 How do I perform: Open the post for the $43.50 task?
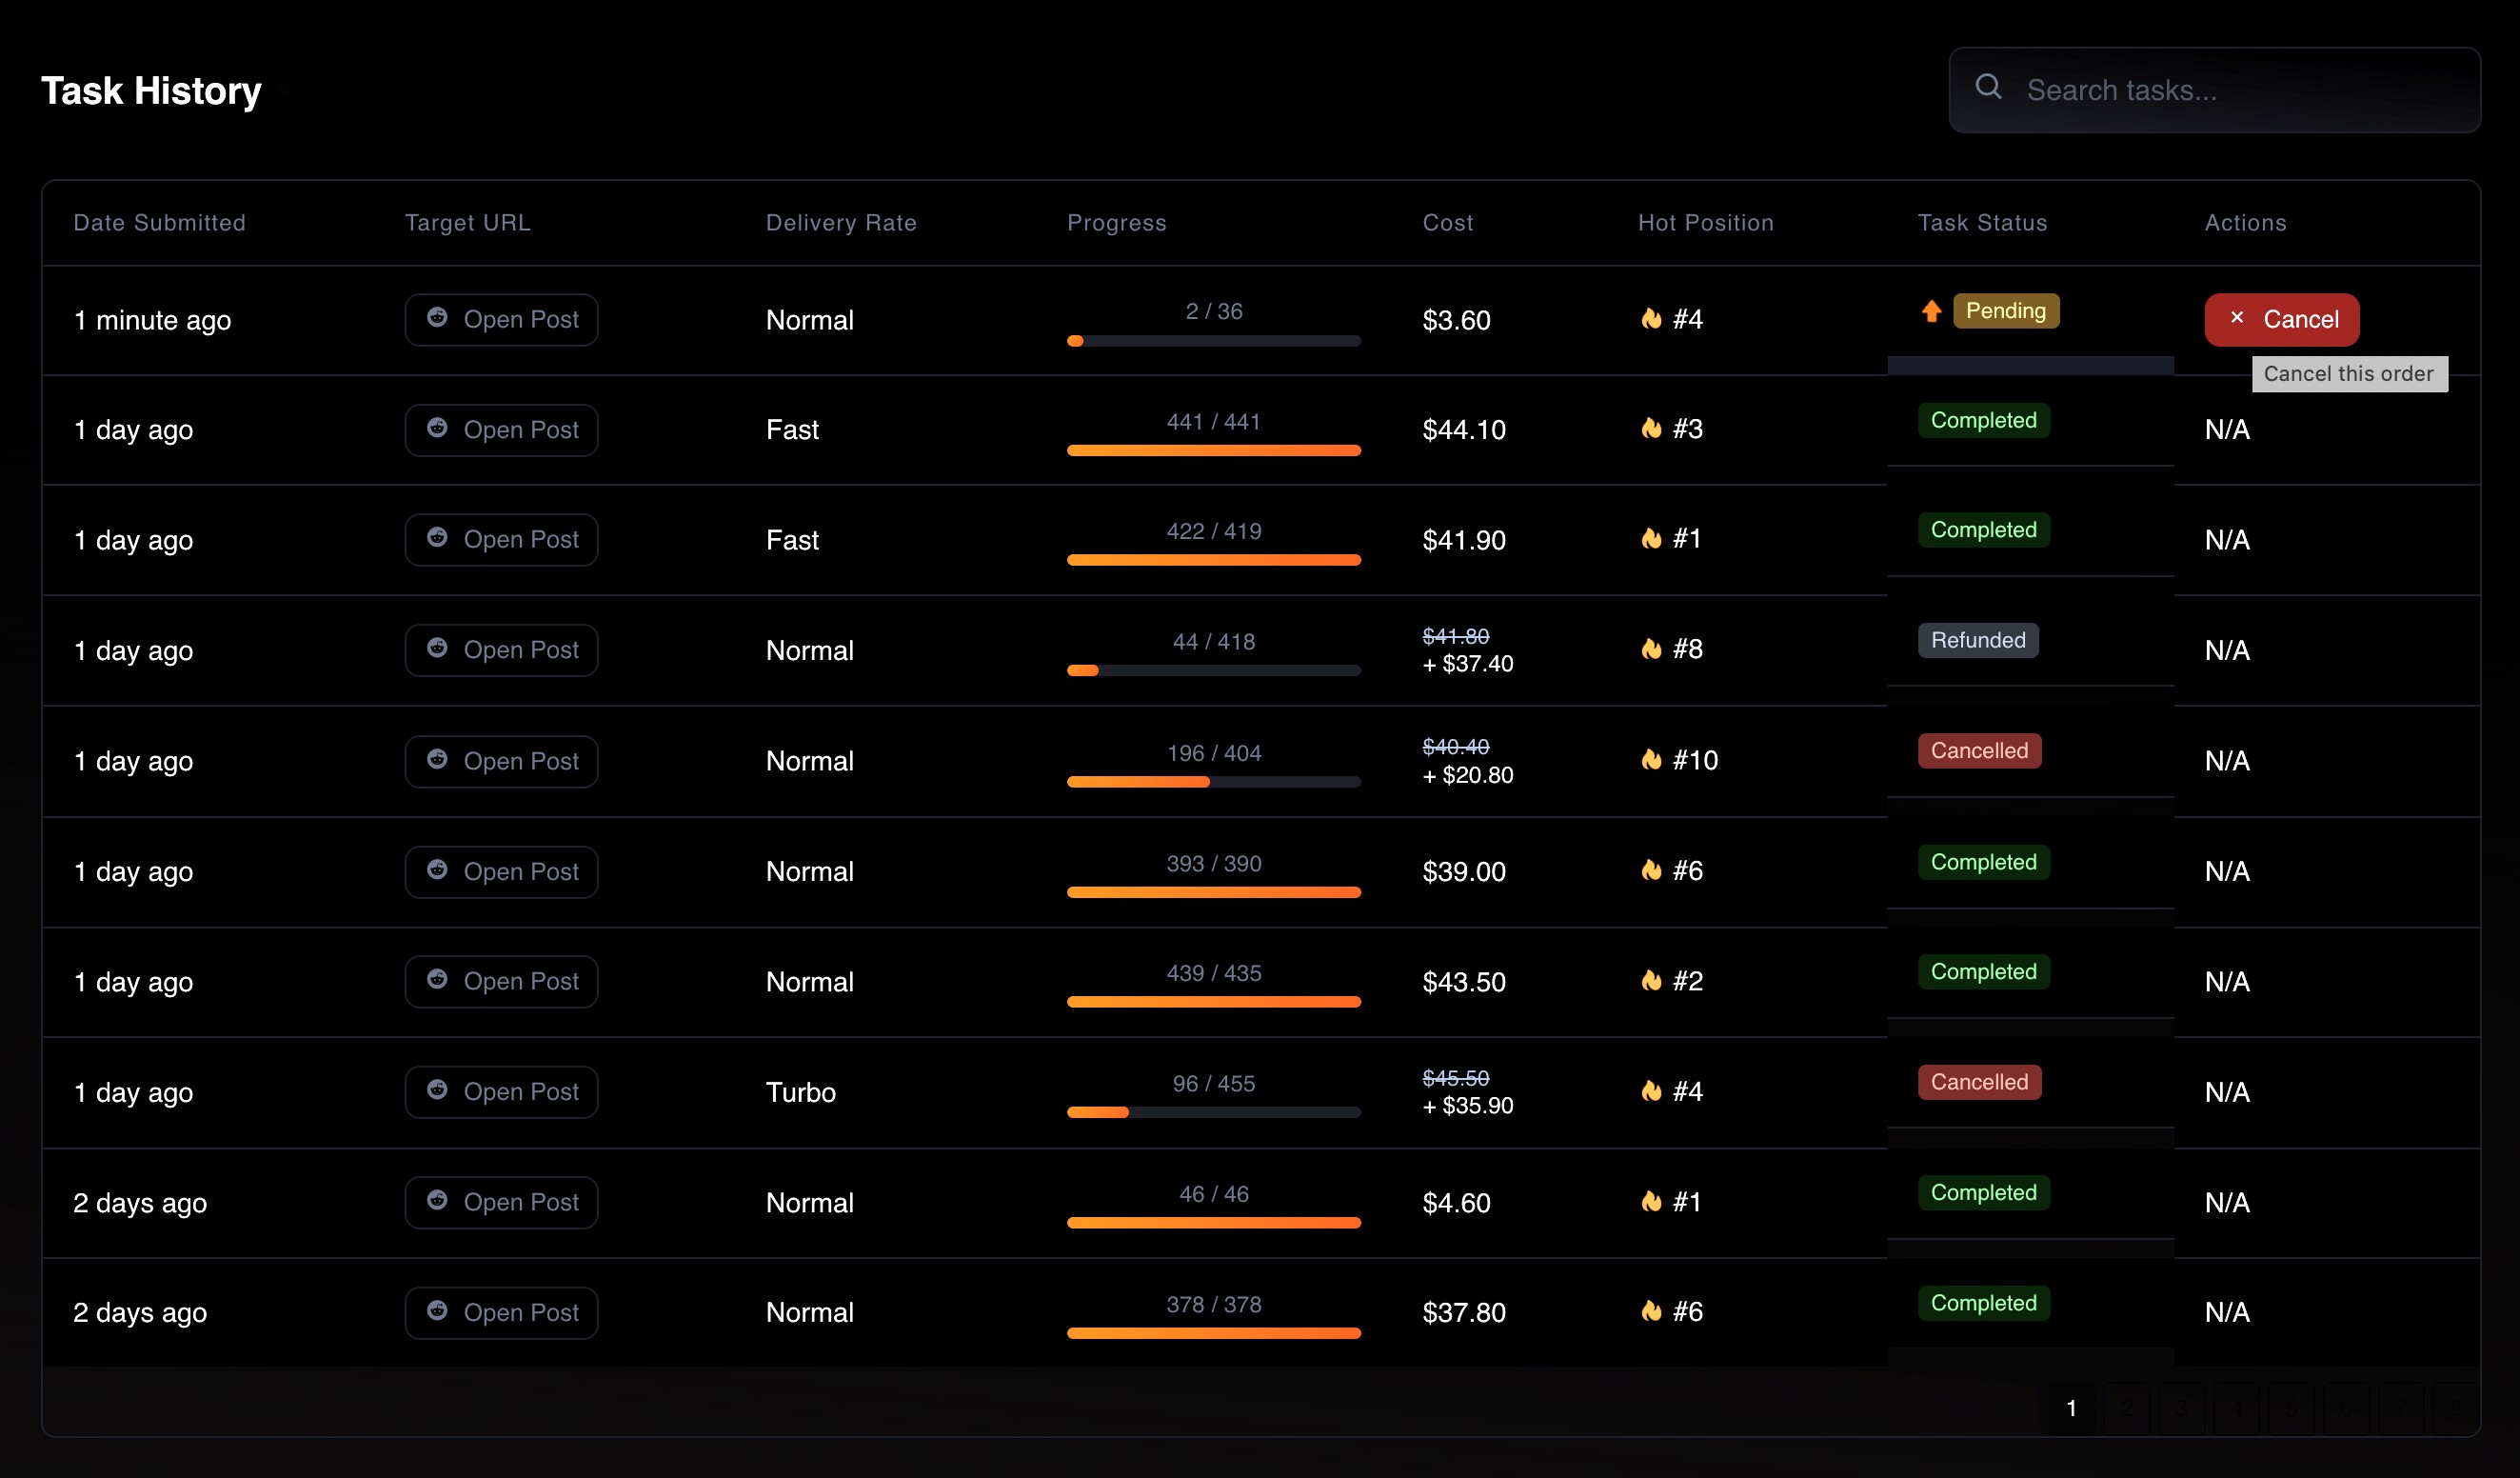(501, 982)
